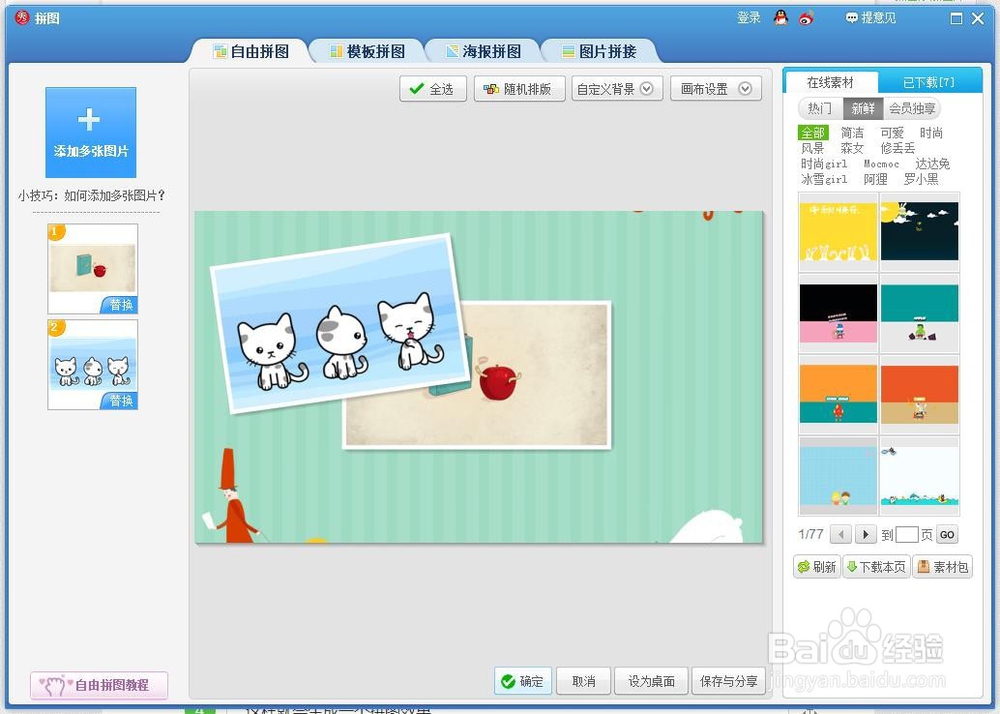Select image thumbnail 2 with cats
This screenshot has width=1000, height=714.
[92, 365]
